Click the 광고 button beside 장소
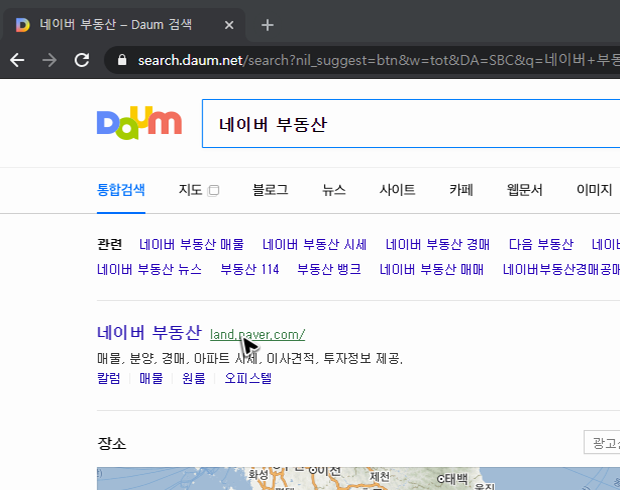The width and height of the screenshot is (620, 490). point(602,443)
